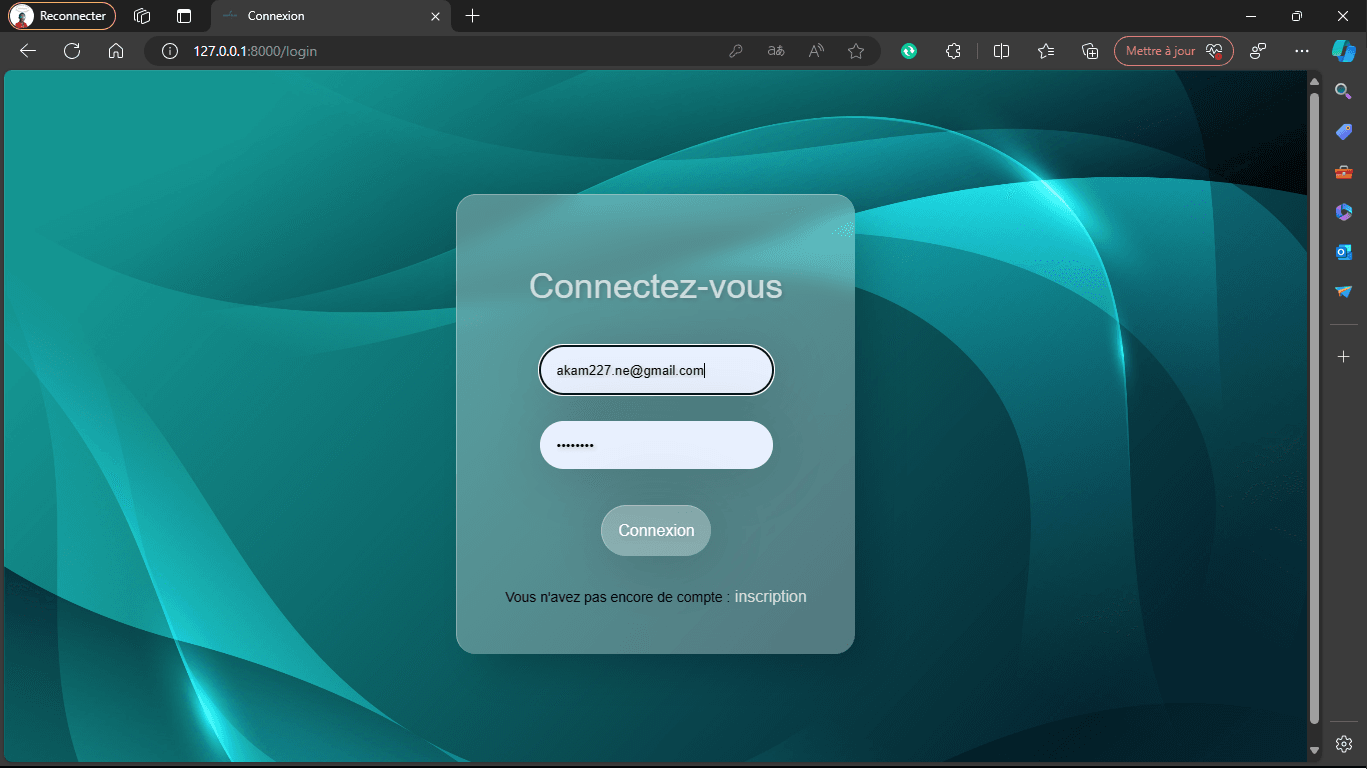
Task: Start Read Aloud from address bar
Action: [816, 51]
